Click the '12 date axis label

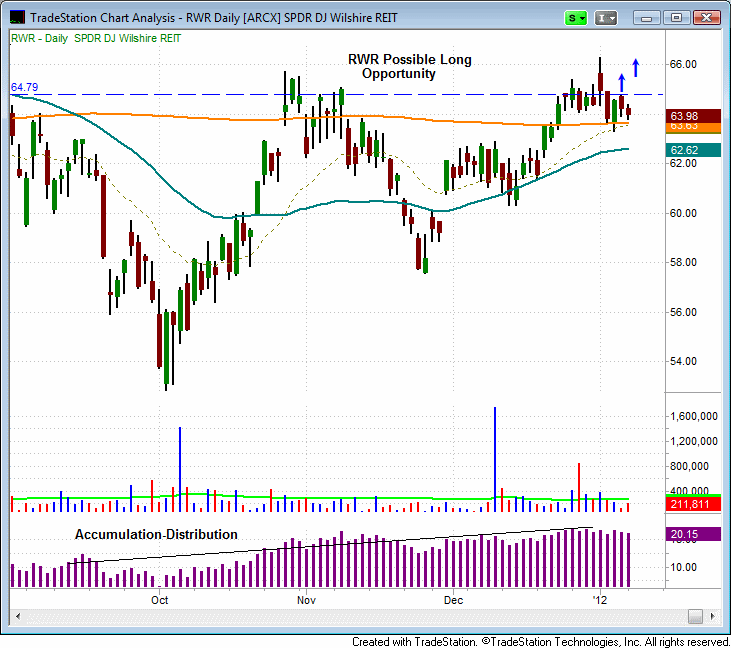(x=600, y=600)
